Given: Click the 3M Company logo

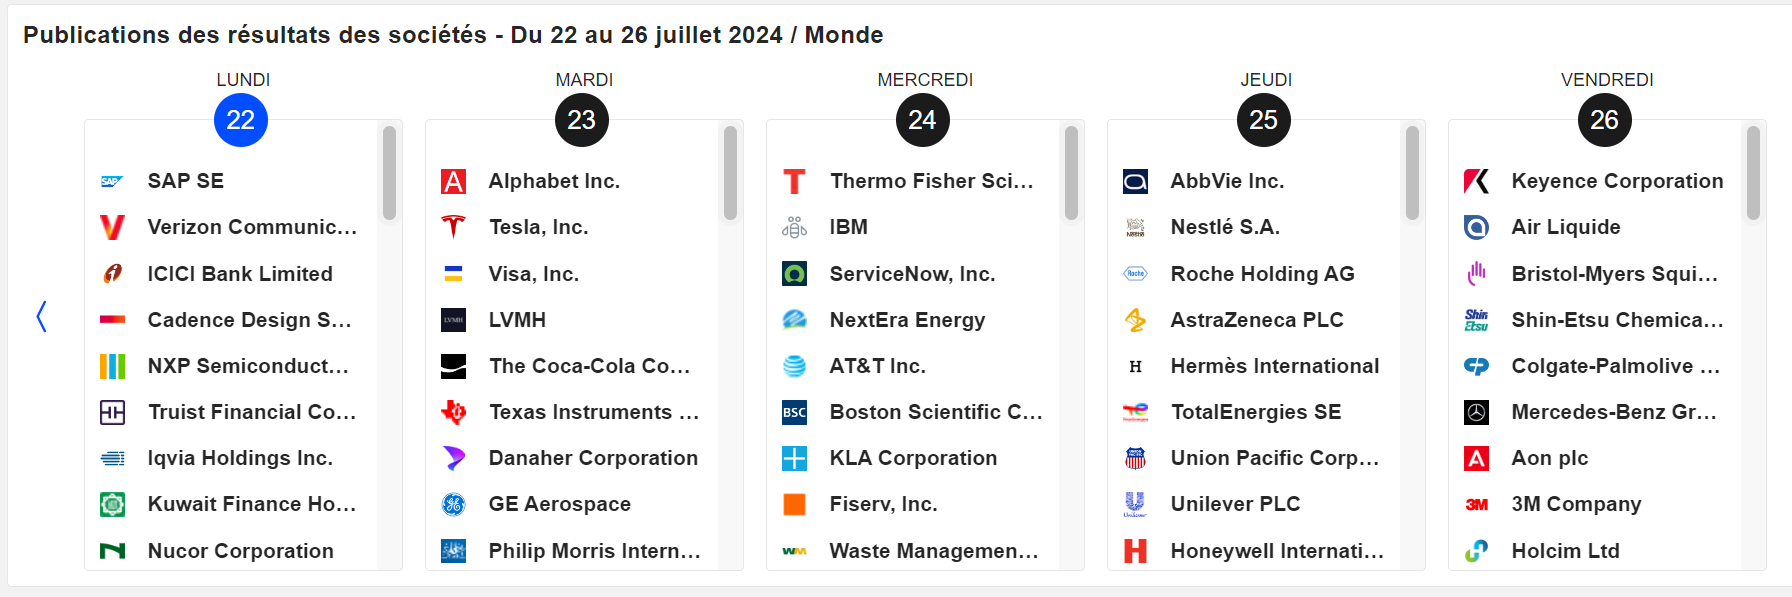Looking at the screenshot, I should [x=1476, y=504].
